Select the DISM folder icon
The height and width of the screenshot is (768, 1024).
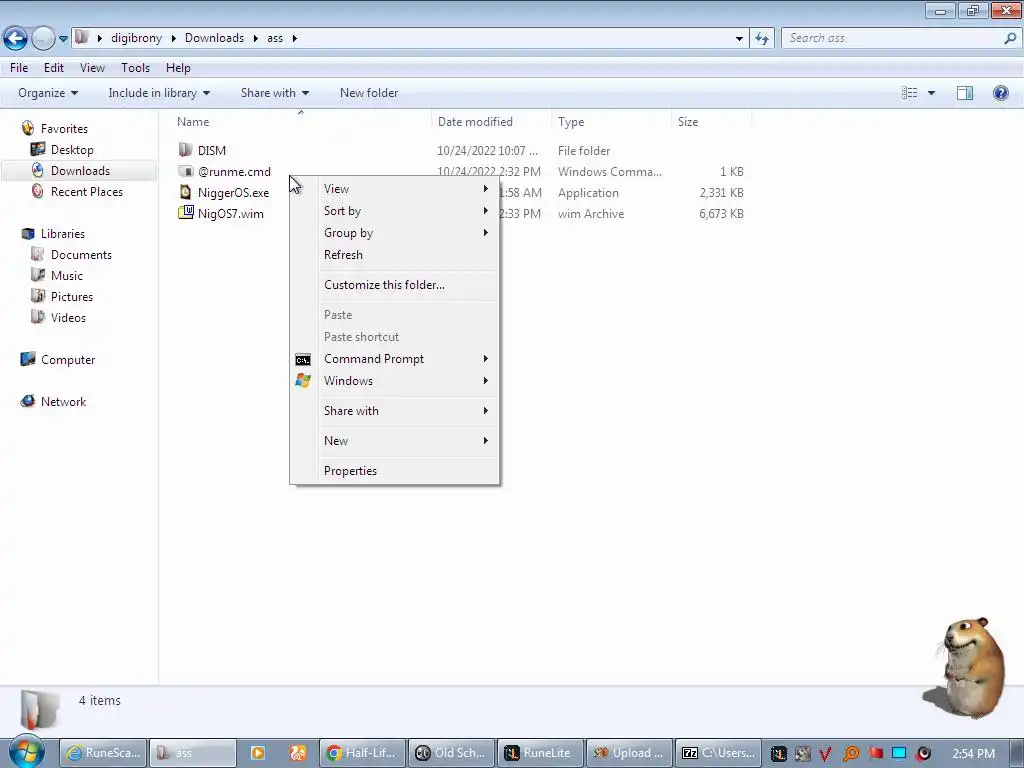point(185,150)
